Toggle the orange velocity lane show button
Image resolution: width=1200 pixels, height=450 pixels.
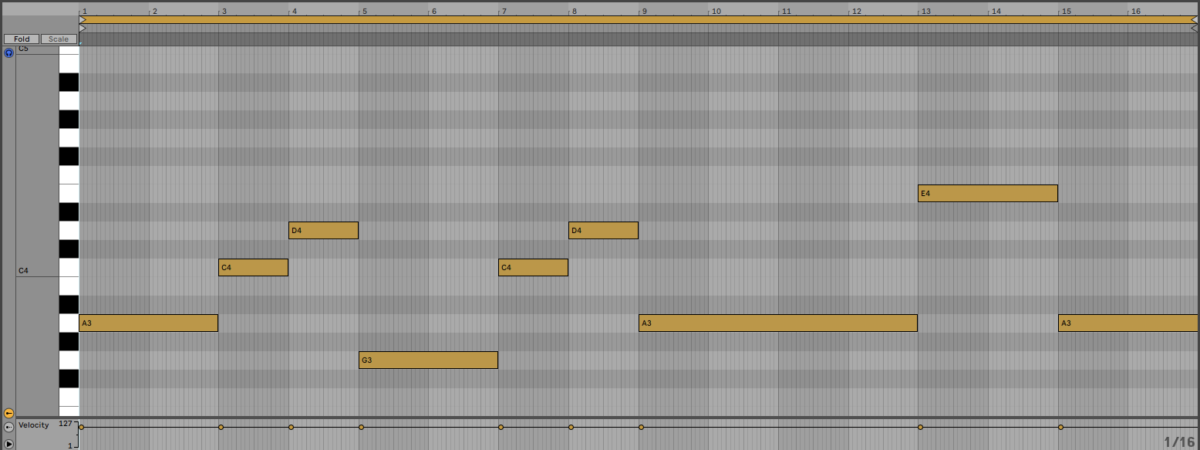tap(9, 413)
